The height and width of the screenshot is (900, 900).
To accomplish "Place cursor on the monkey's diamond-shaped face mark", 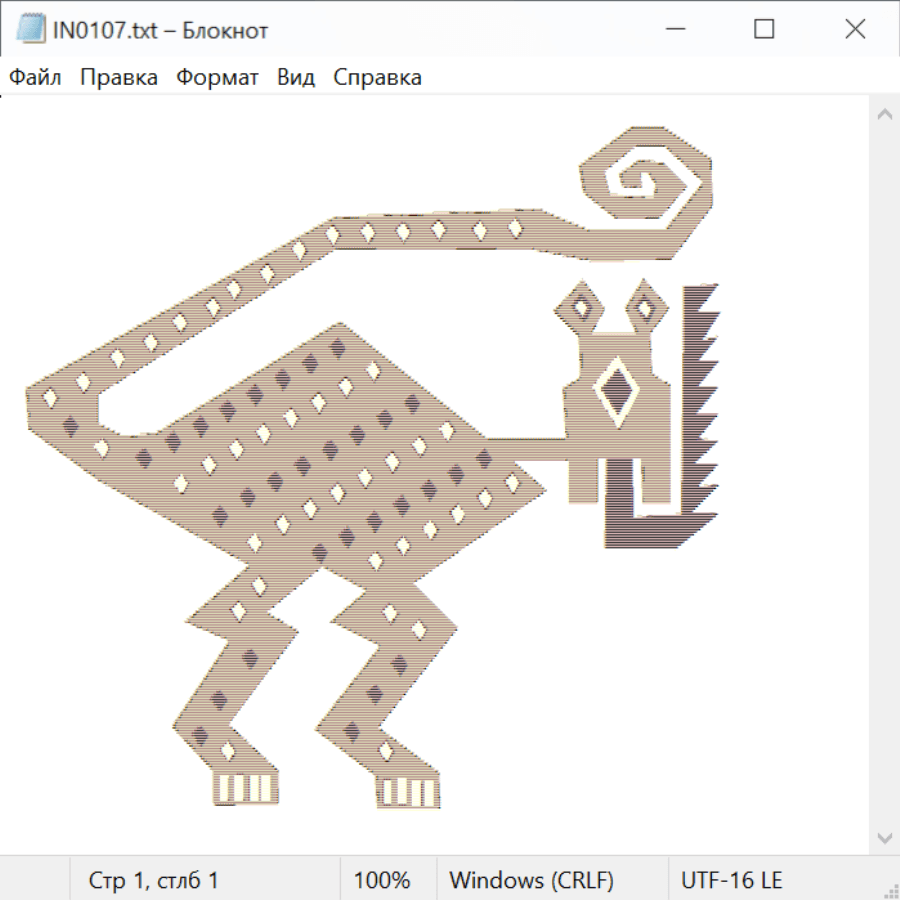I will coord(616,391).
